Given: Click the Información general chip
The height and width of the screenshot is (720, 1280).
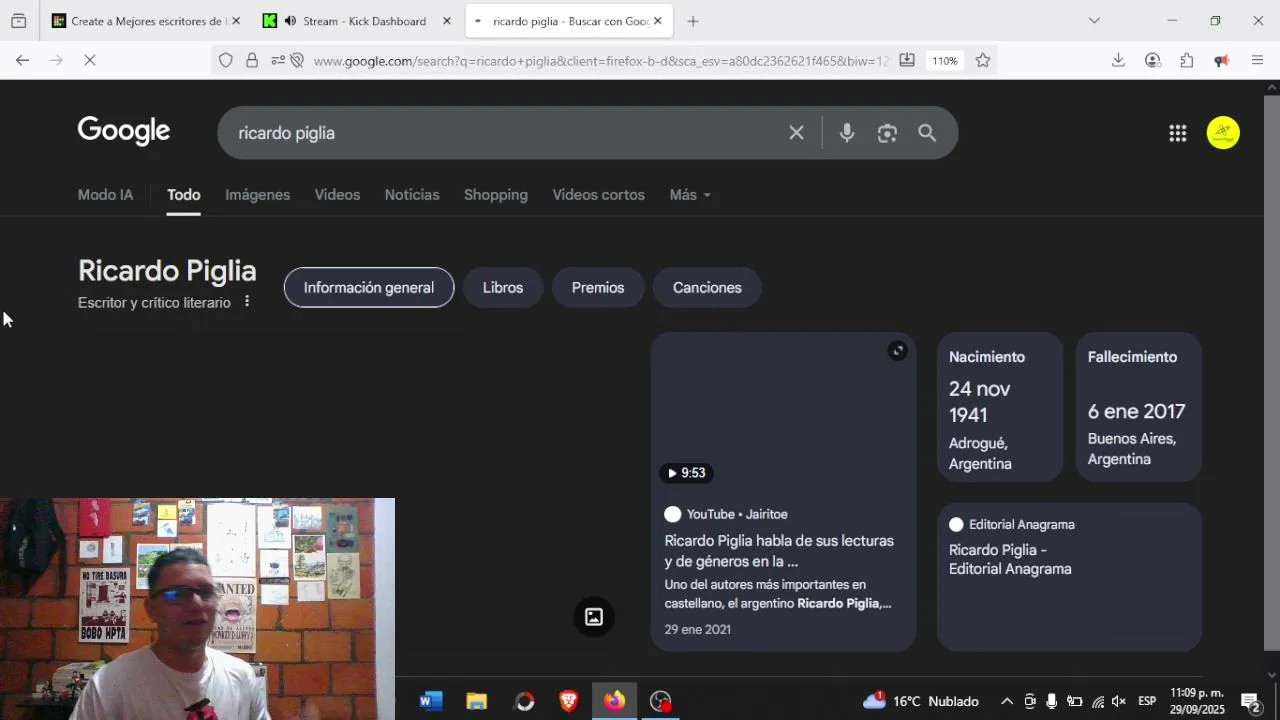Looking at the screenshot, I should (x=369, y=288).
